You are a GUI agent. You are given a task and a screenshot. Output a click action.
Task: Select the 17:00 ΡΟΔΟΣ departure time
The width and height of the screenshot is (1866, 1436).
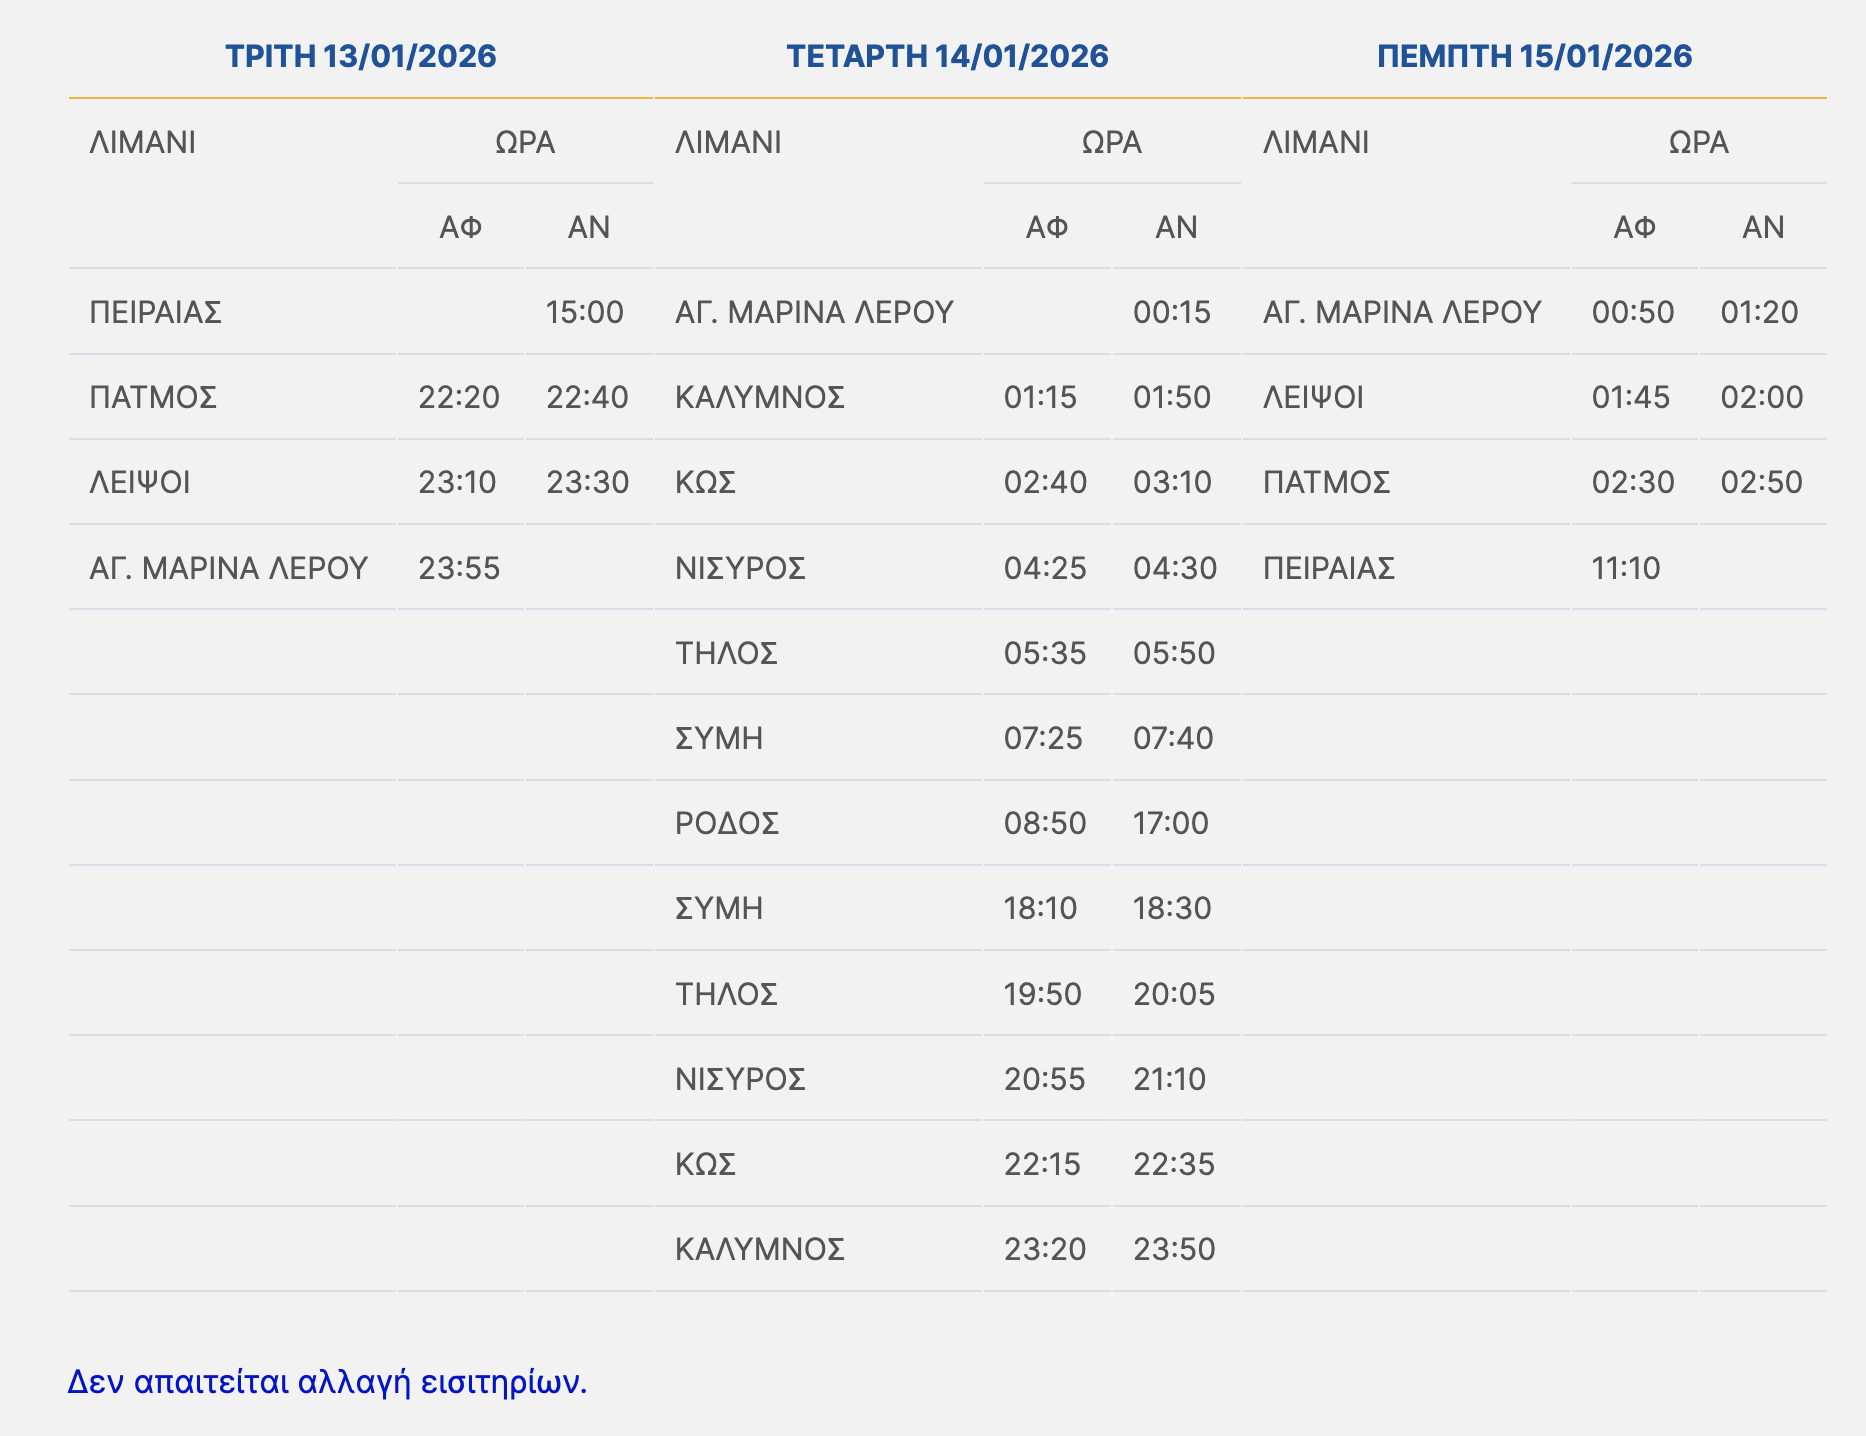point(1170,824)
